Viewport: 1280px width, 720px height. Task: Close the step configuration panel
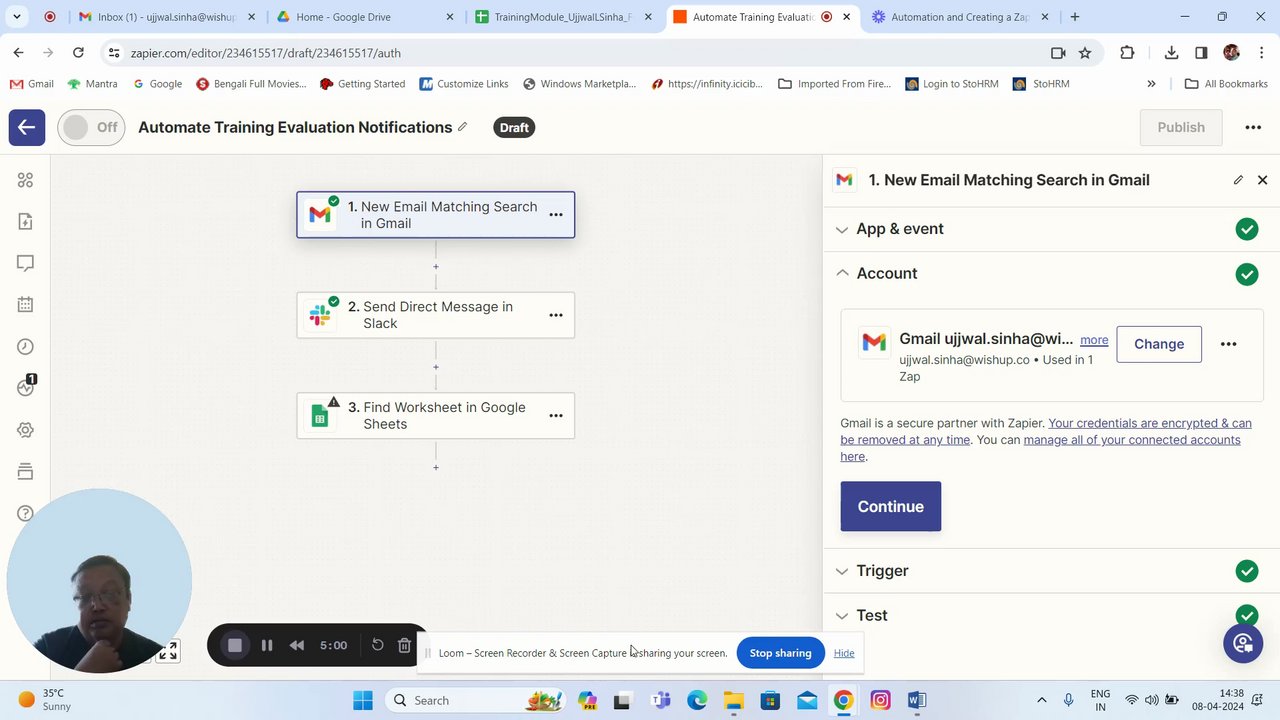pos(1262,180)
